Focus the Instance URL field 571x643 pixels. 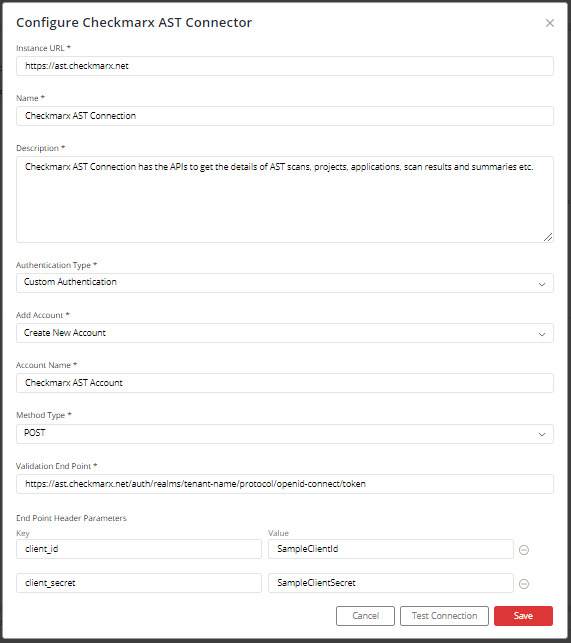tap(285, 66)
